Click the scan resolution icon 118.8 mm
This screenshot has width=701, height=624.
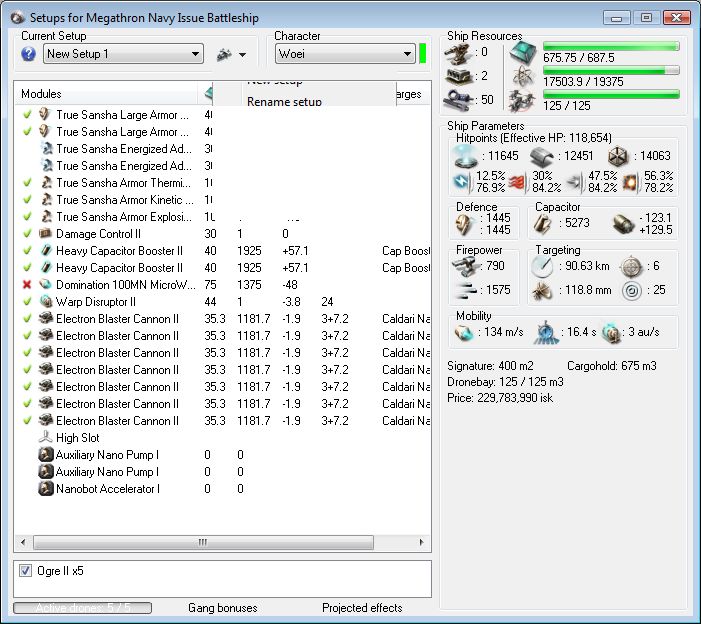coord(542,291)
